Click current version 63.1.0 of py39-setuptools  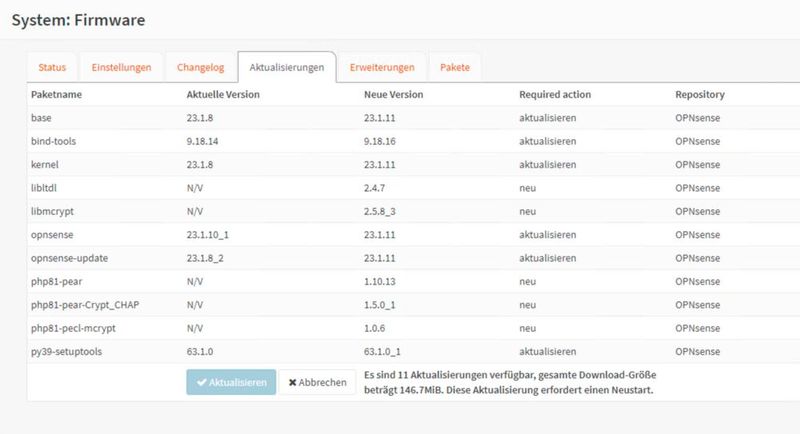tap(199, 352)
